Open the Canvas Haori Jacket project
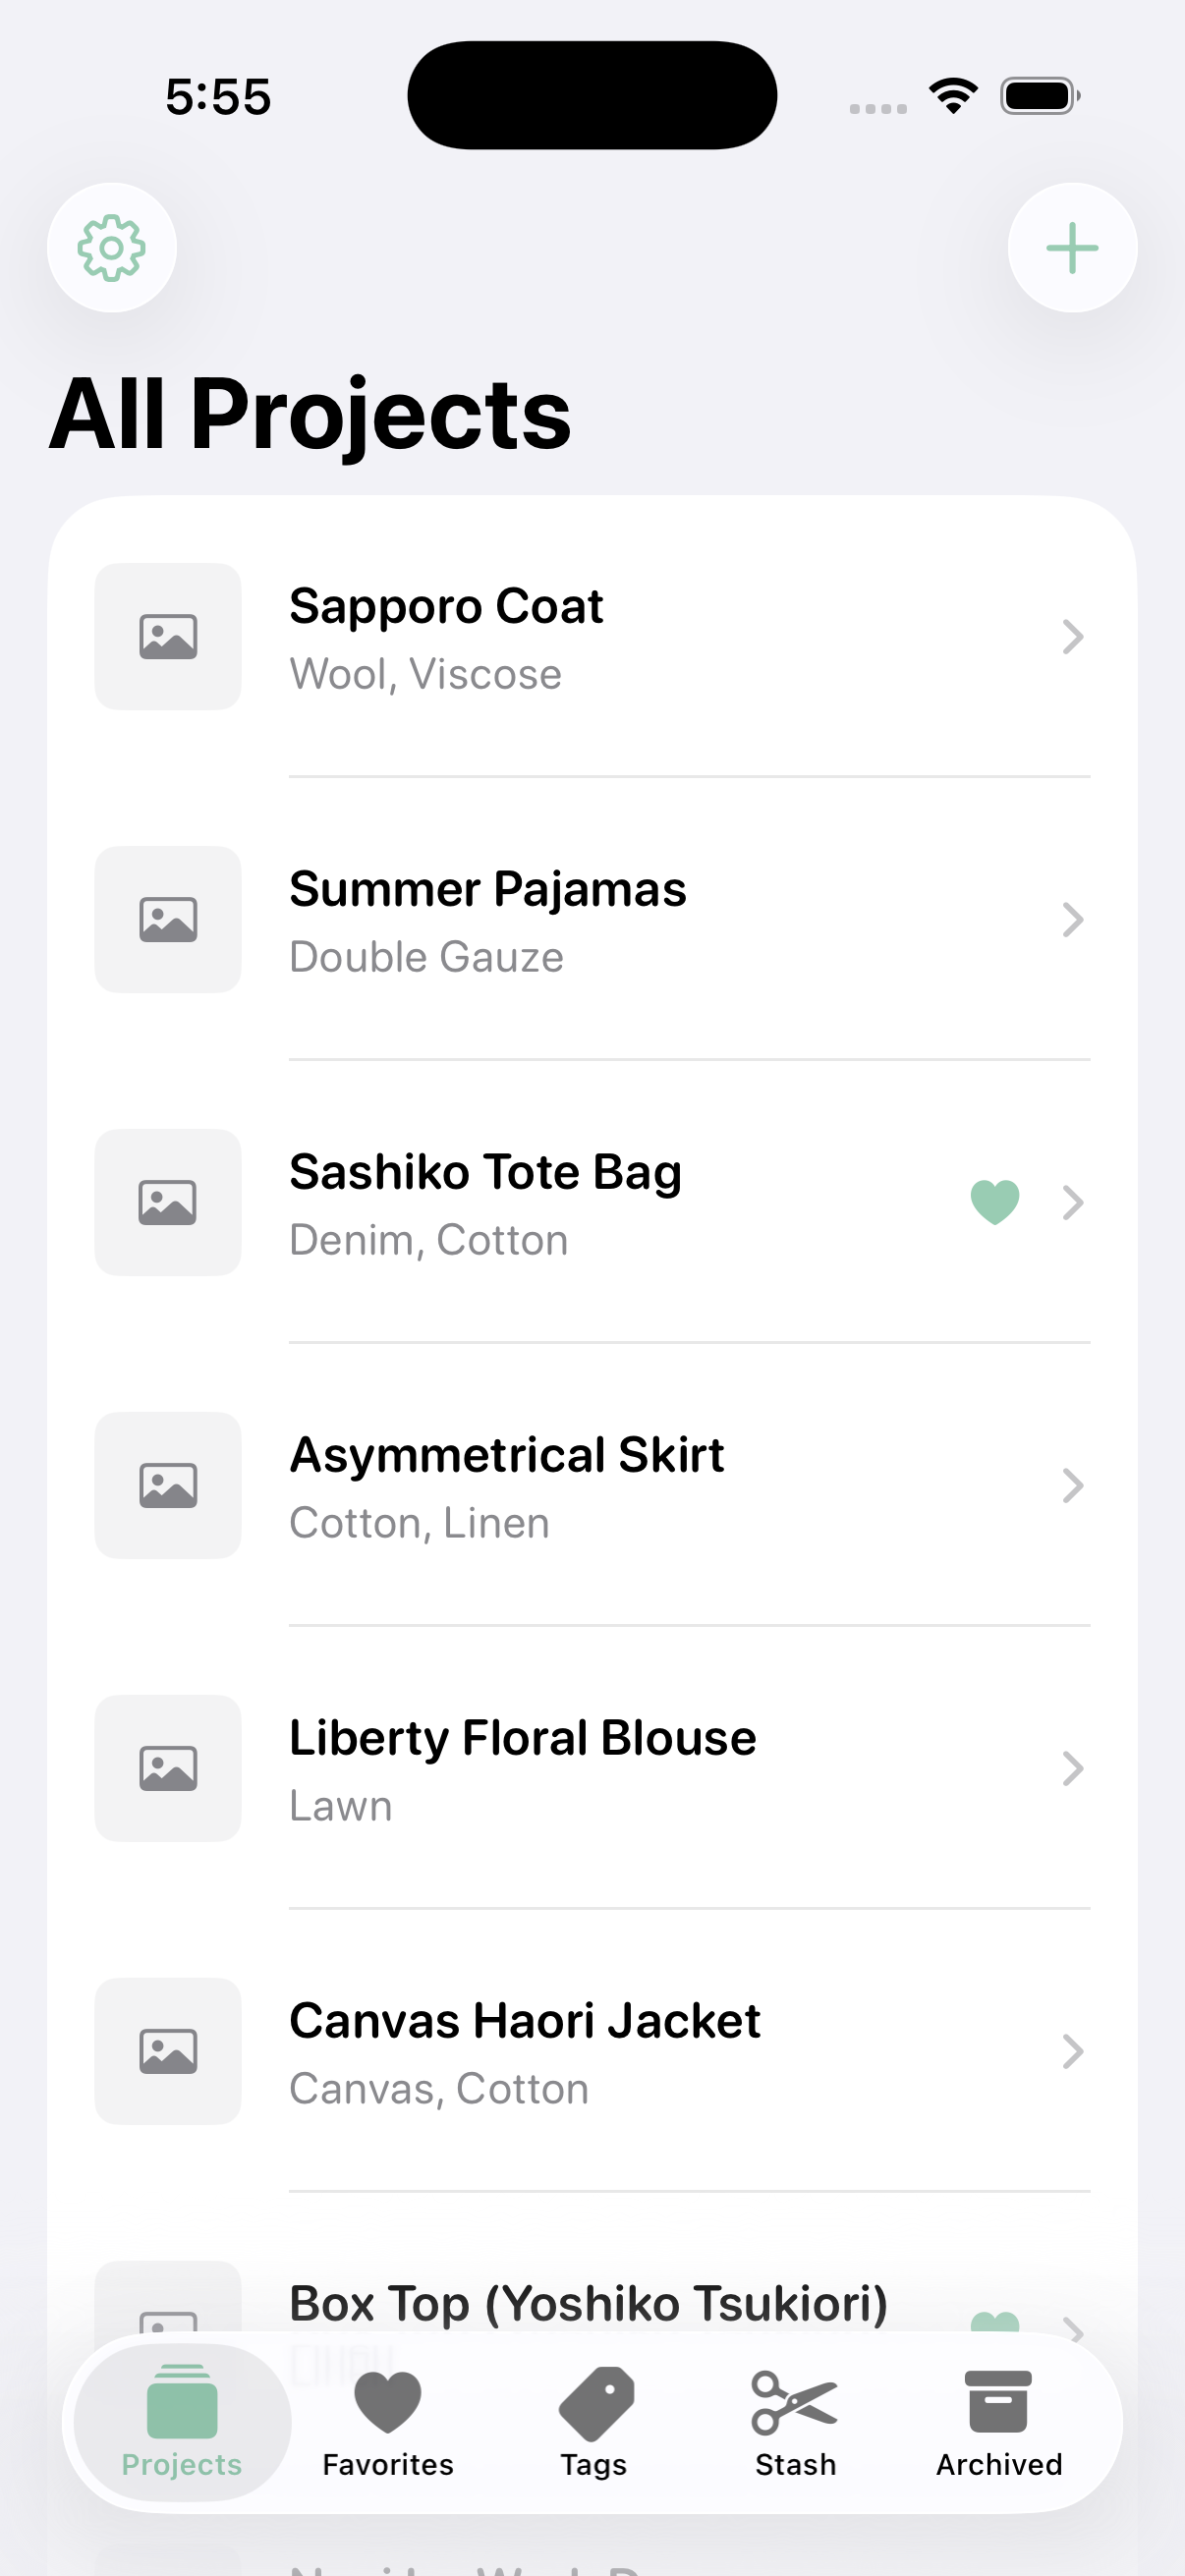 click(525, 2021)
